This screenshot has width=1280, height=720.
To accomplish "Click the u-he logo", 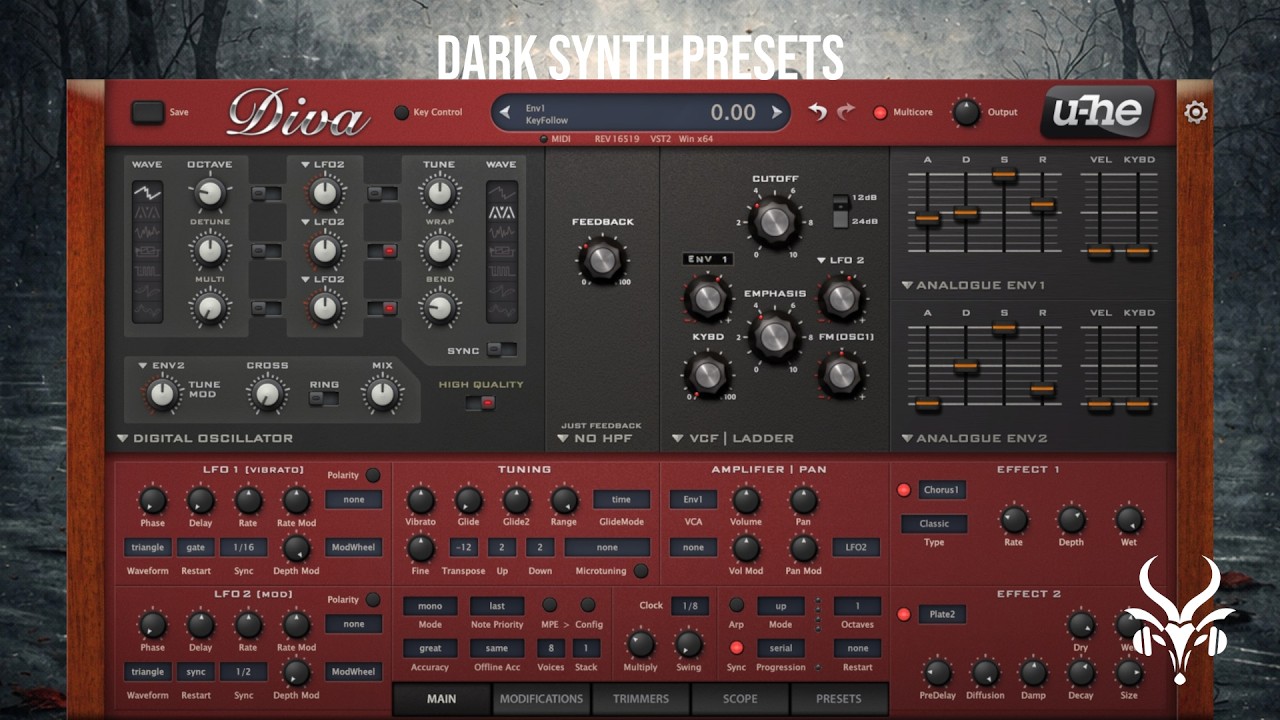I will pos(1097,112).
